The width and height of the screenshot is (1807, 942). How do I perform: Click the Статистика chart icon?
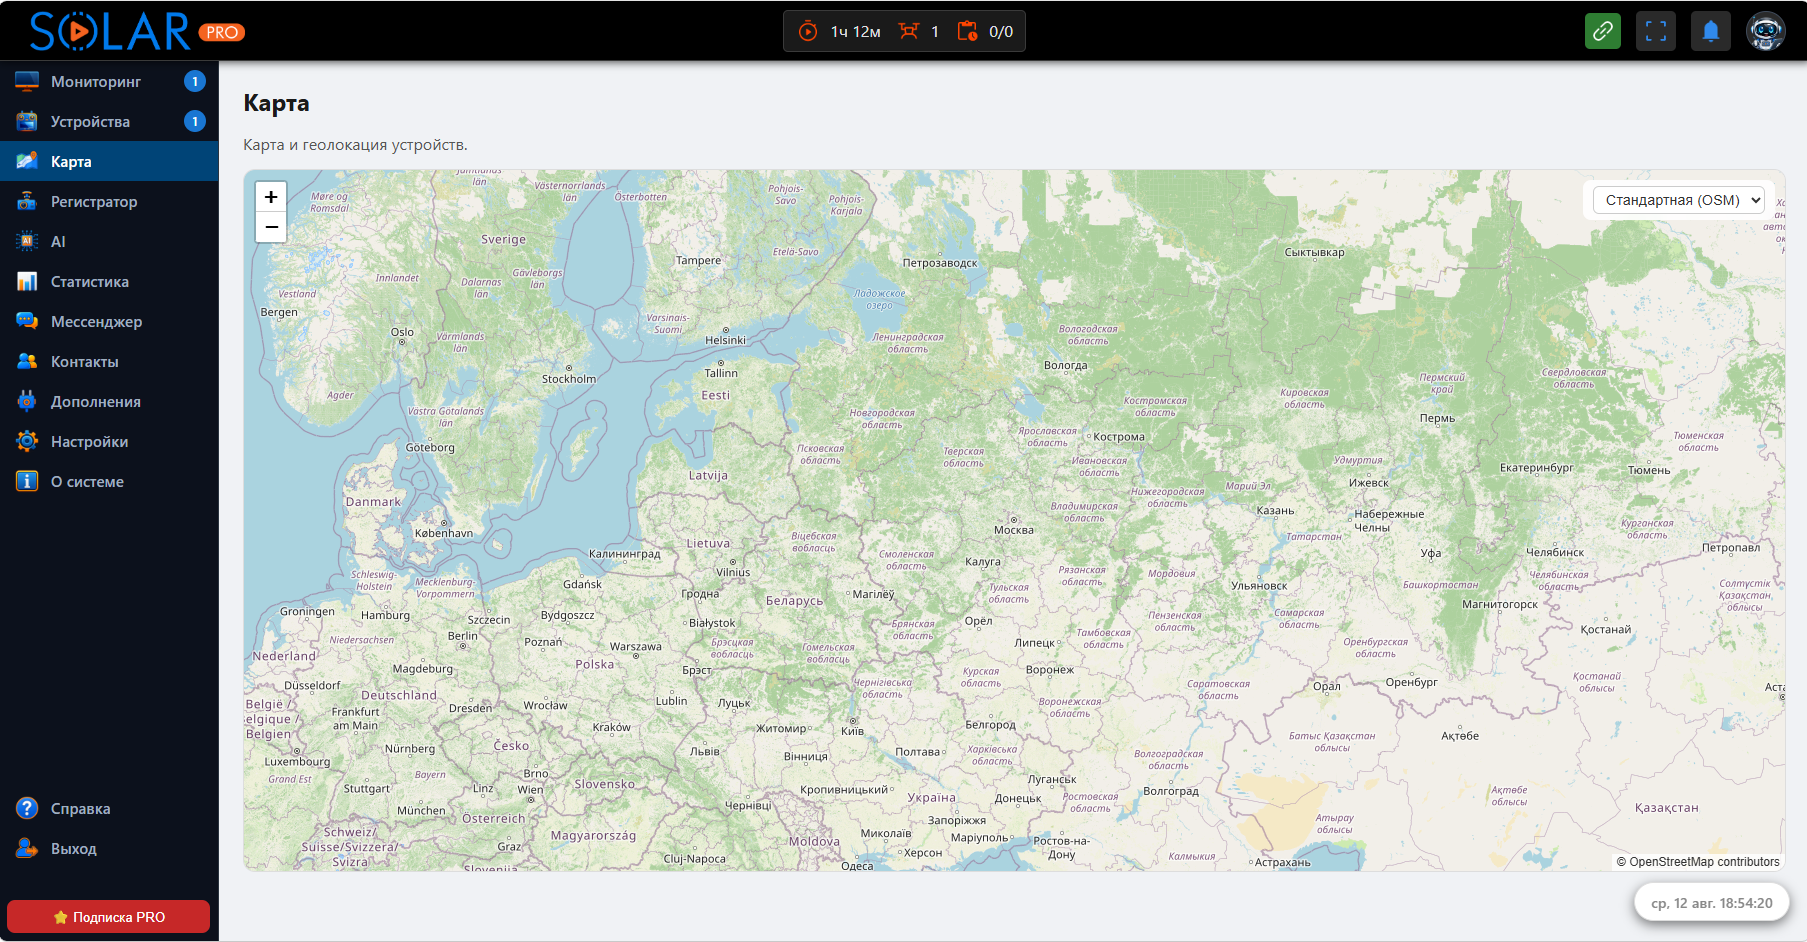27,281
